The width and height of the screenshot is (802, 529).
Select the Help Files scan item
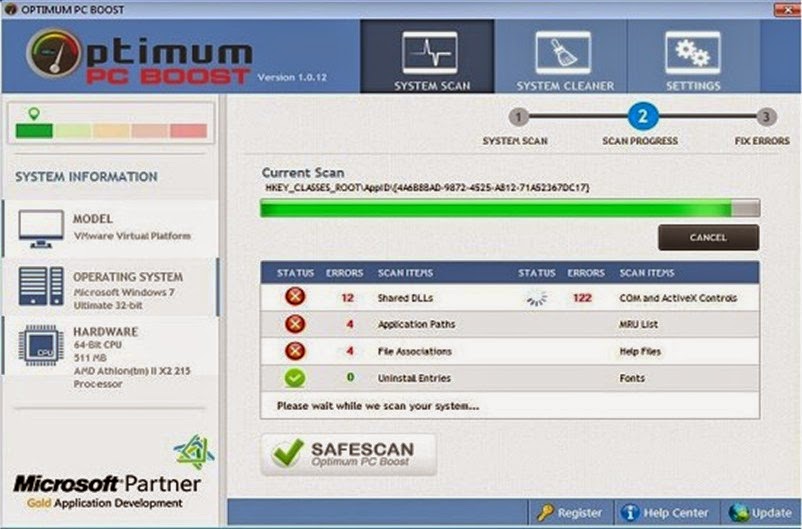[x=640, y=351]
